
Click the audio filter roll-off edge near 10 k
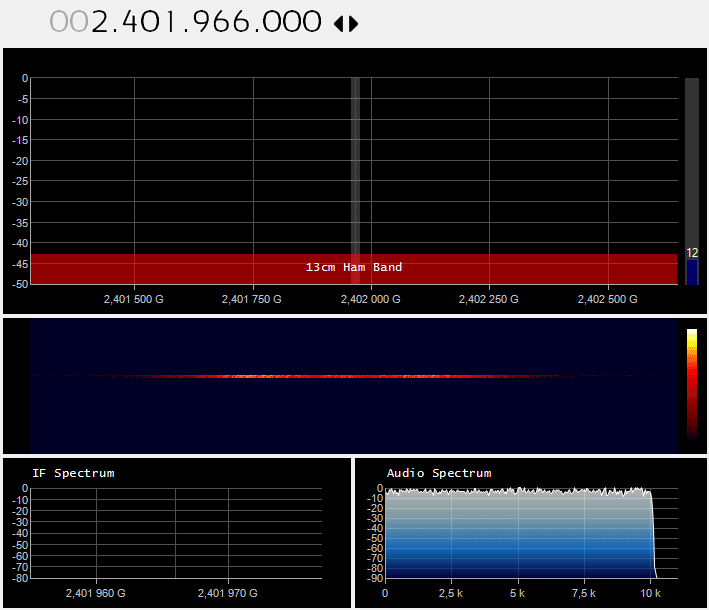(x=653, y=534)
